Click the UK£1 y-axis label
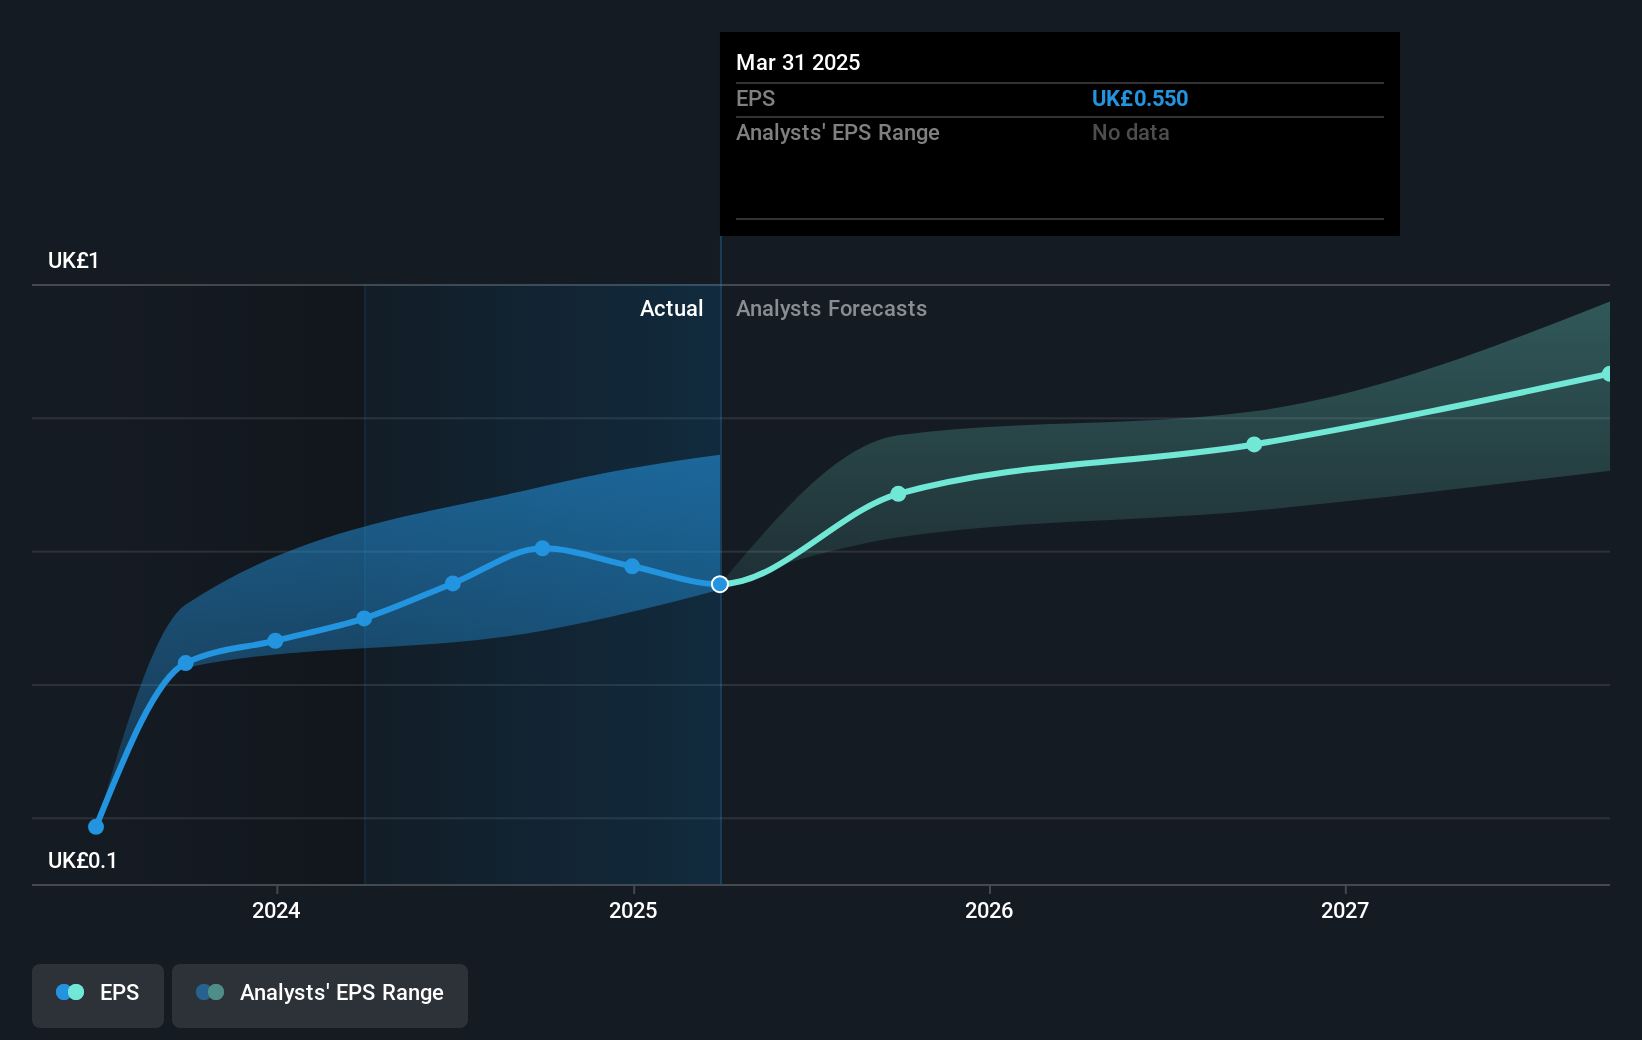Image resolution: width=1642 pixels, height=1040 pixels. click(x=73, y=261)
